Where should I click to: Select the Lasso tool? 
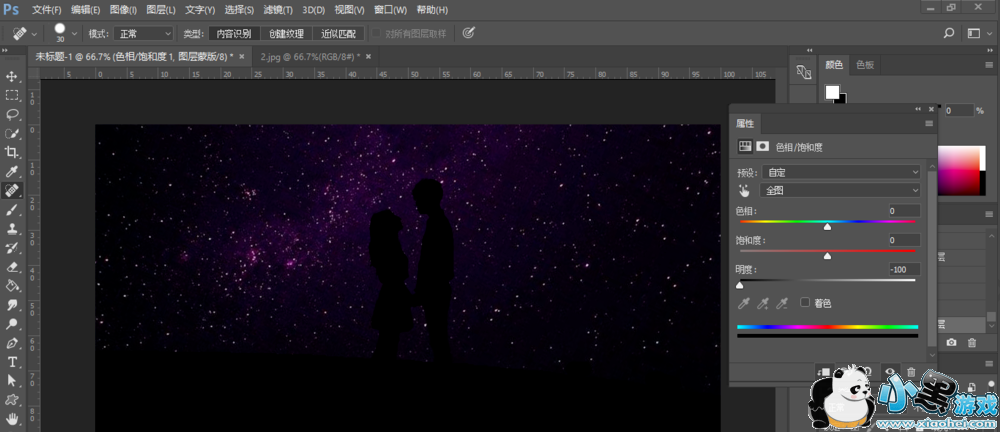pos(12,115)
